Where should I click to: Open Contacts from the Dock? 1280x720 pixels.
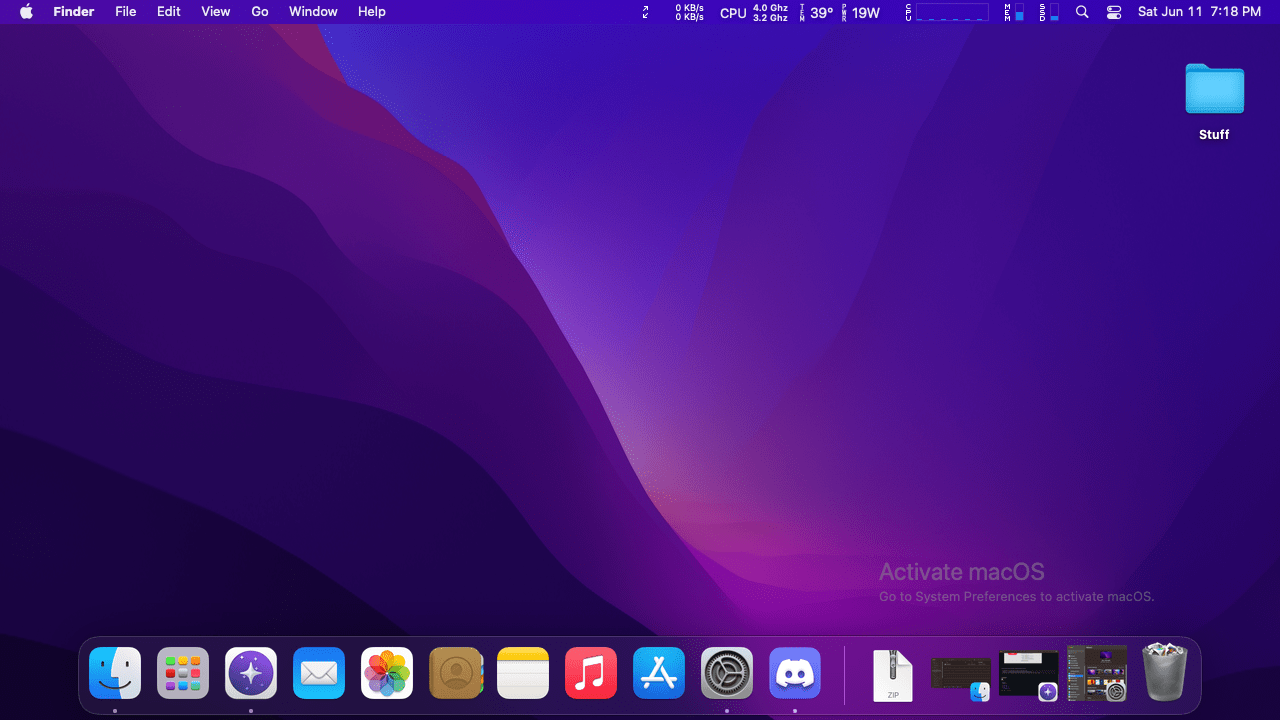click(456, 673)
